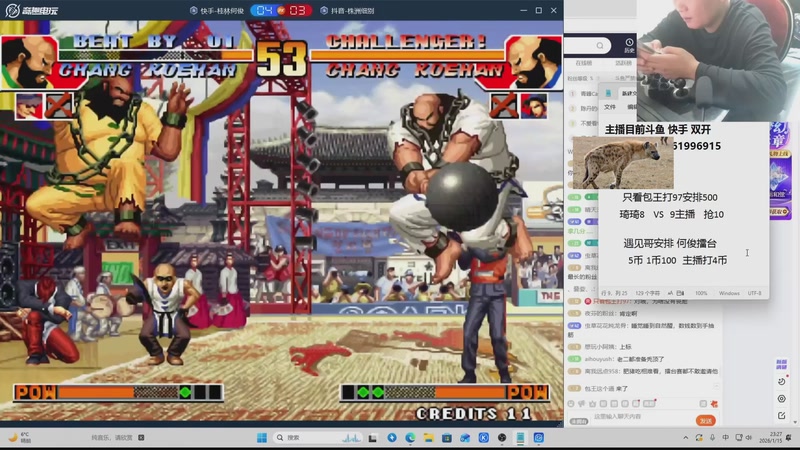Image resolution: width=800 pixels, height=450 pixels.
Task: Click the 快手-桂林何俊 player label in title bar
Action: (216, 10)
